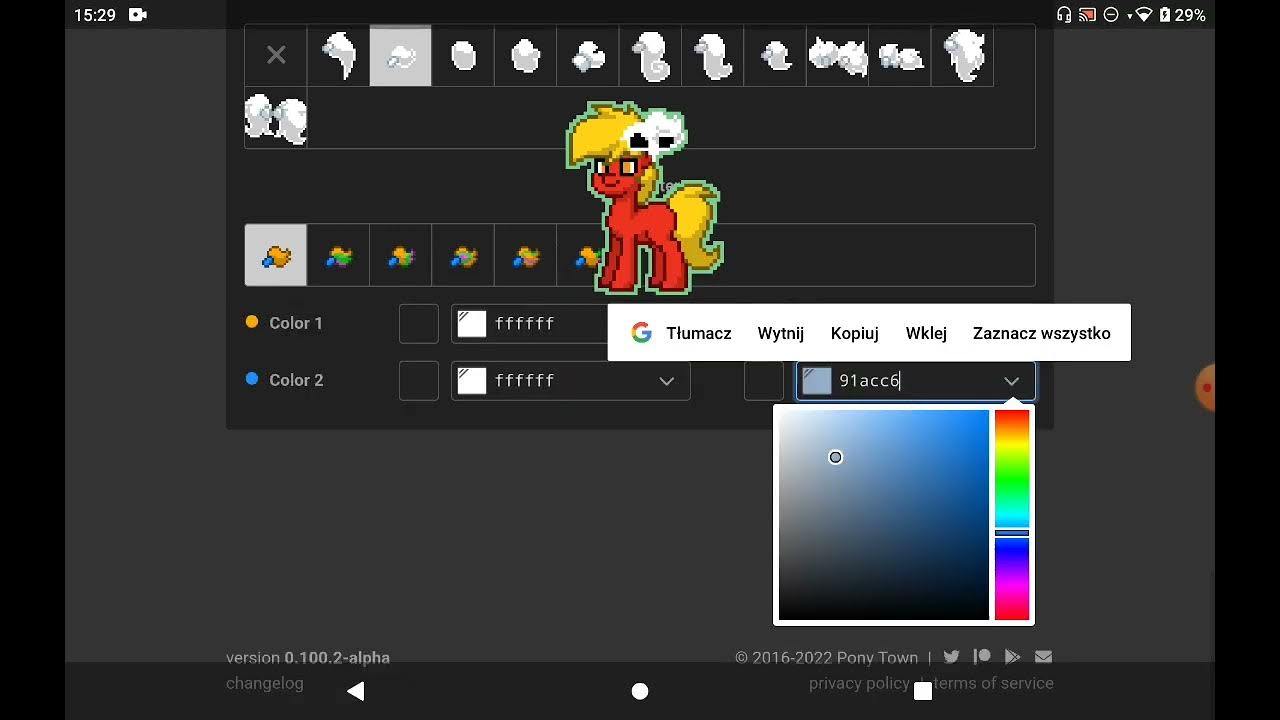Viewport: 1280px width, 720px height.
Task: Click the 91acc6 hex input field
Action: coord(916,381)
